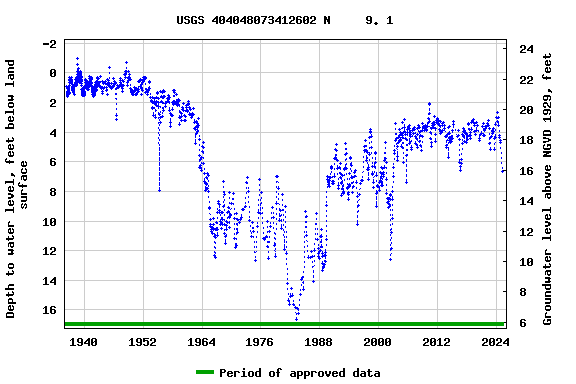Viewport: 576px width, 384px height.
Task: Click the chart title 'USGS 404048073412602 N'
Action: (x=253, y=20)
